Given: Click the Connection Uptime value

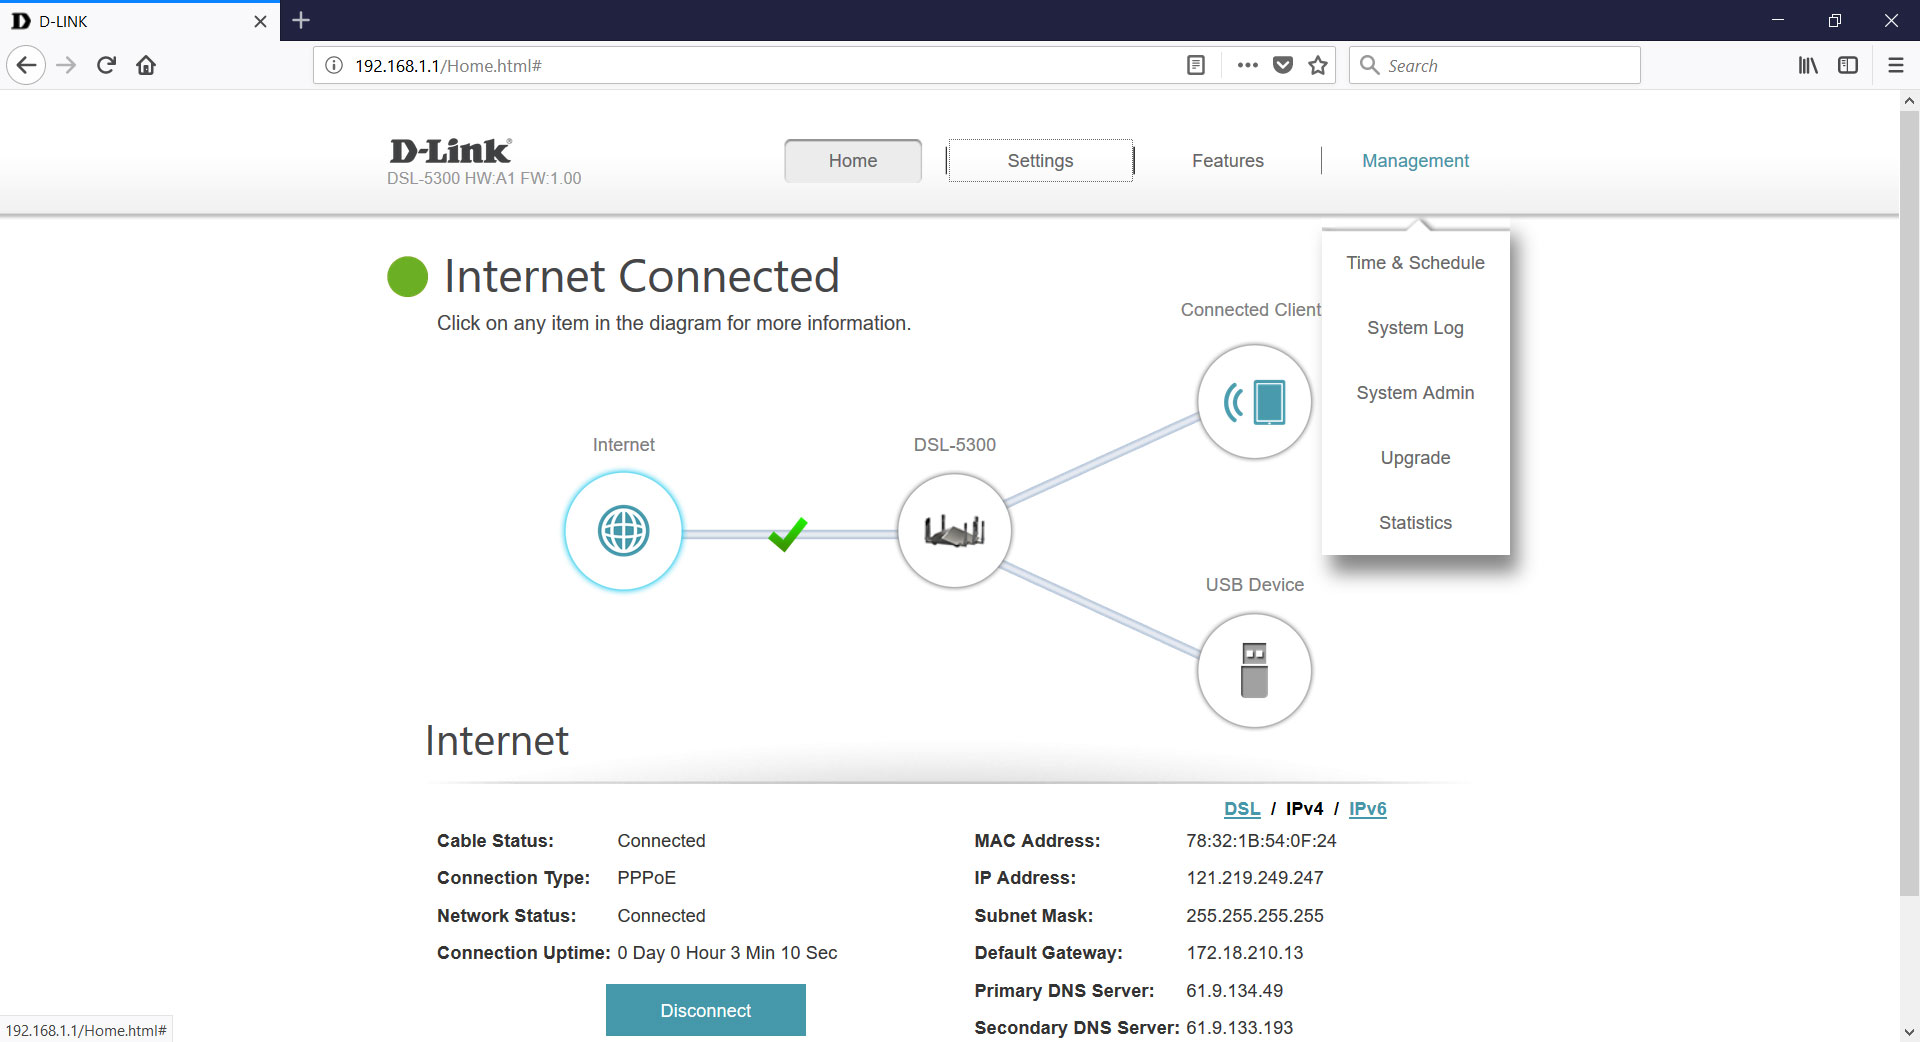Looking at the screenshot, I should [x=727, y=953].
